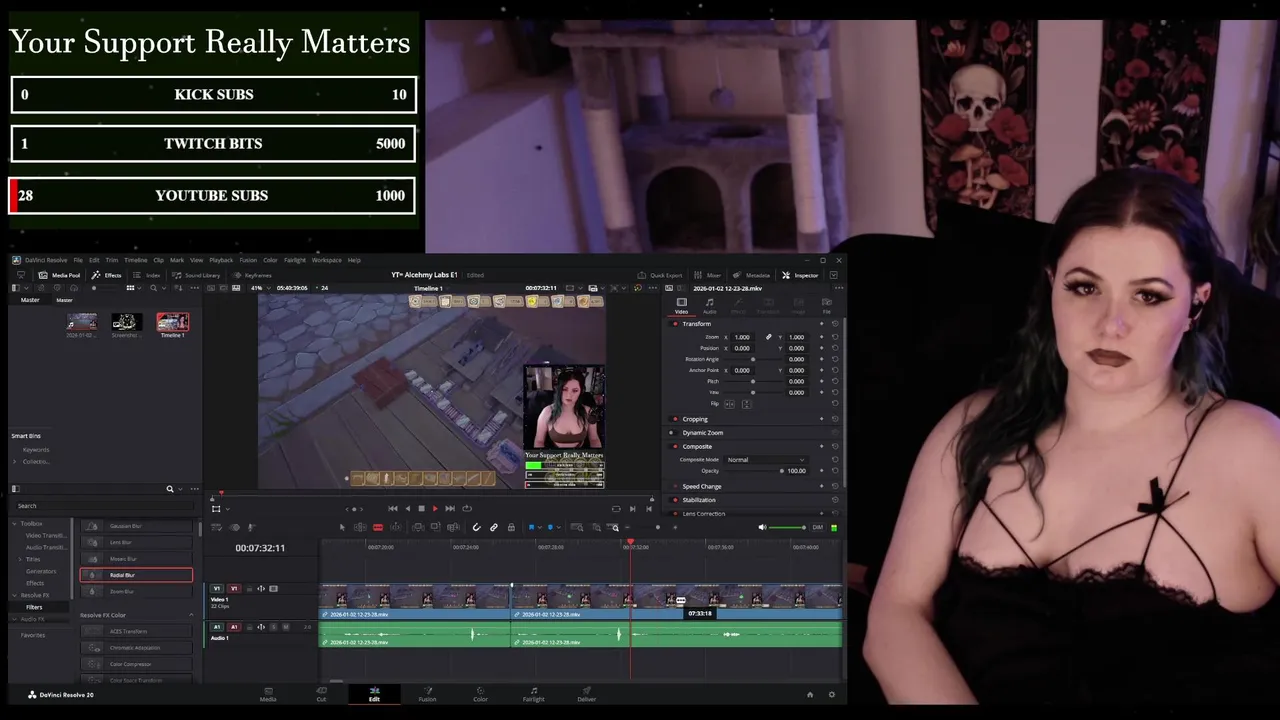
Task: Click the blue flag icon
Action: [531, 527]
